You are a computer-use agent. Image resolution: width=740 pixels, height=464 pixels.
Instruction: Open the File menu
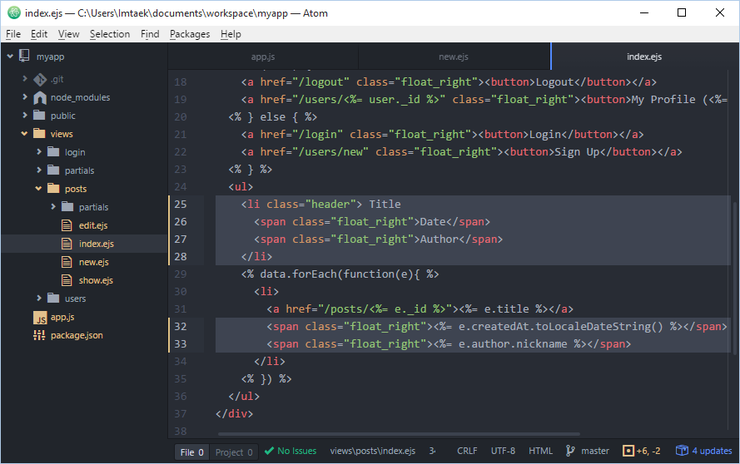[x=13, y=34]
